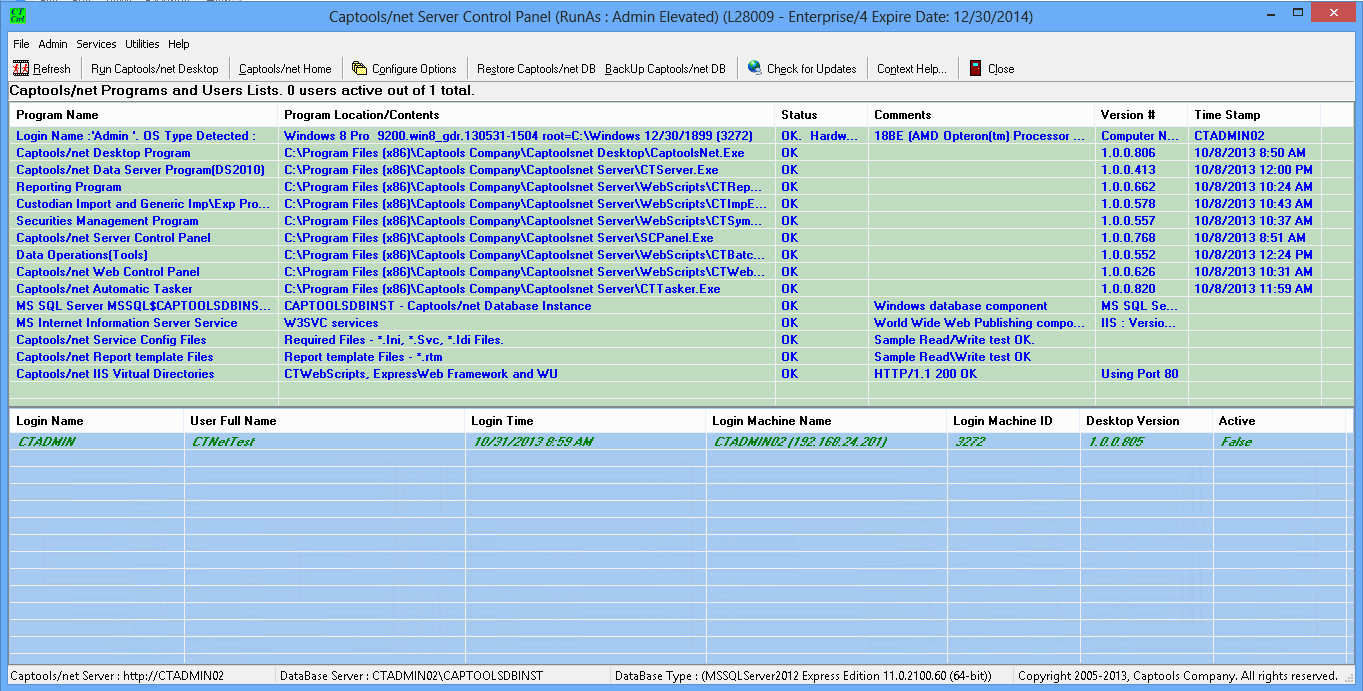The image size is (1363, 691).
Task: Open the Help menu
Action: pos(178,44)
